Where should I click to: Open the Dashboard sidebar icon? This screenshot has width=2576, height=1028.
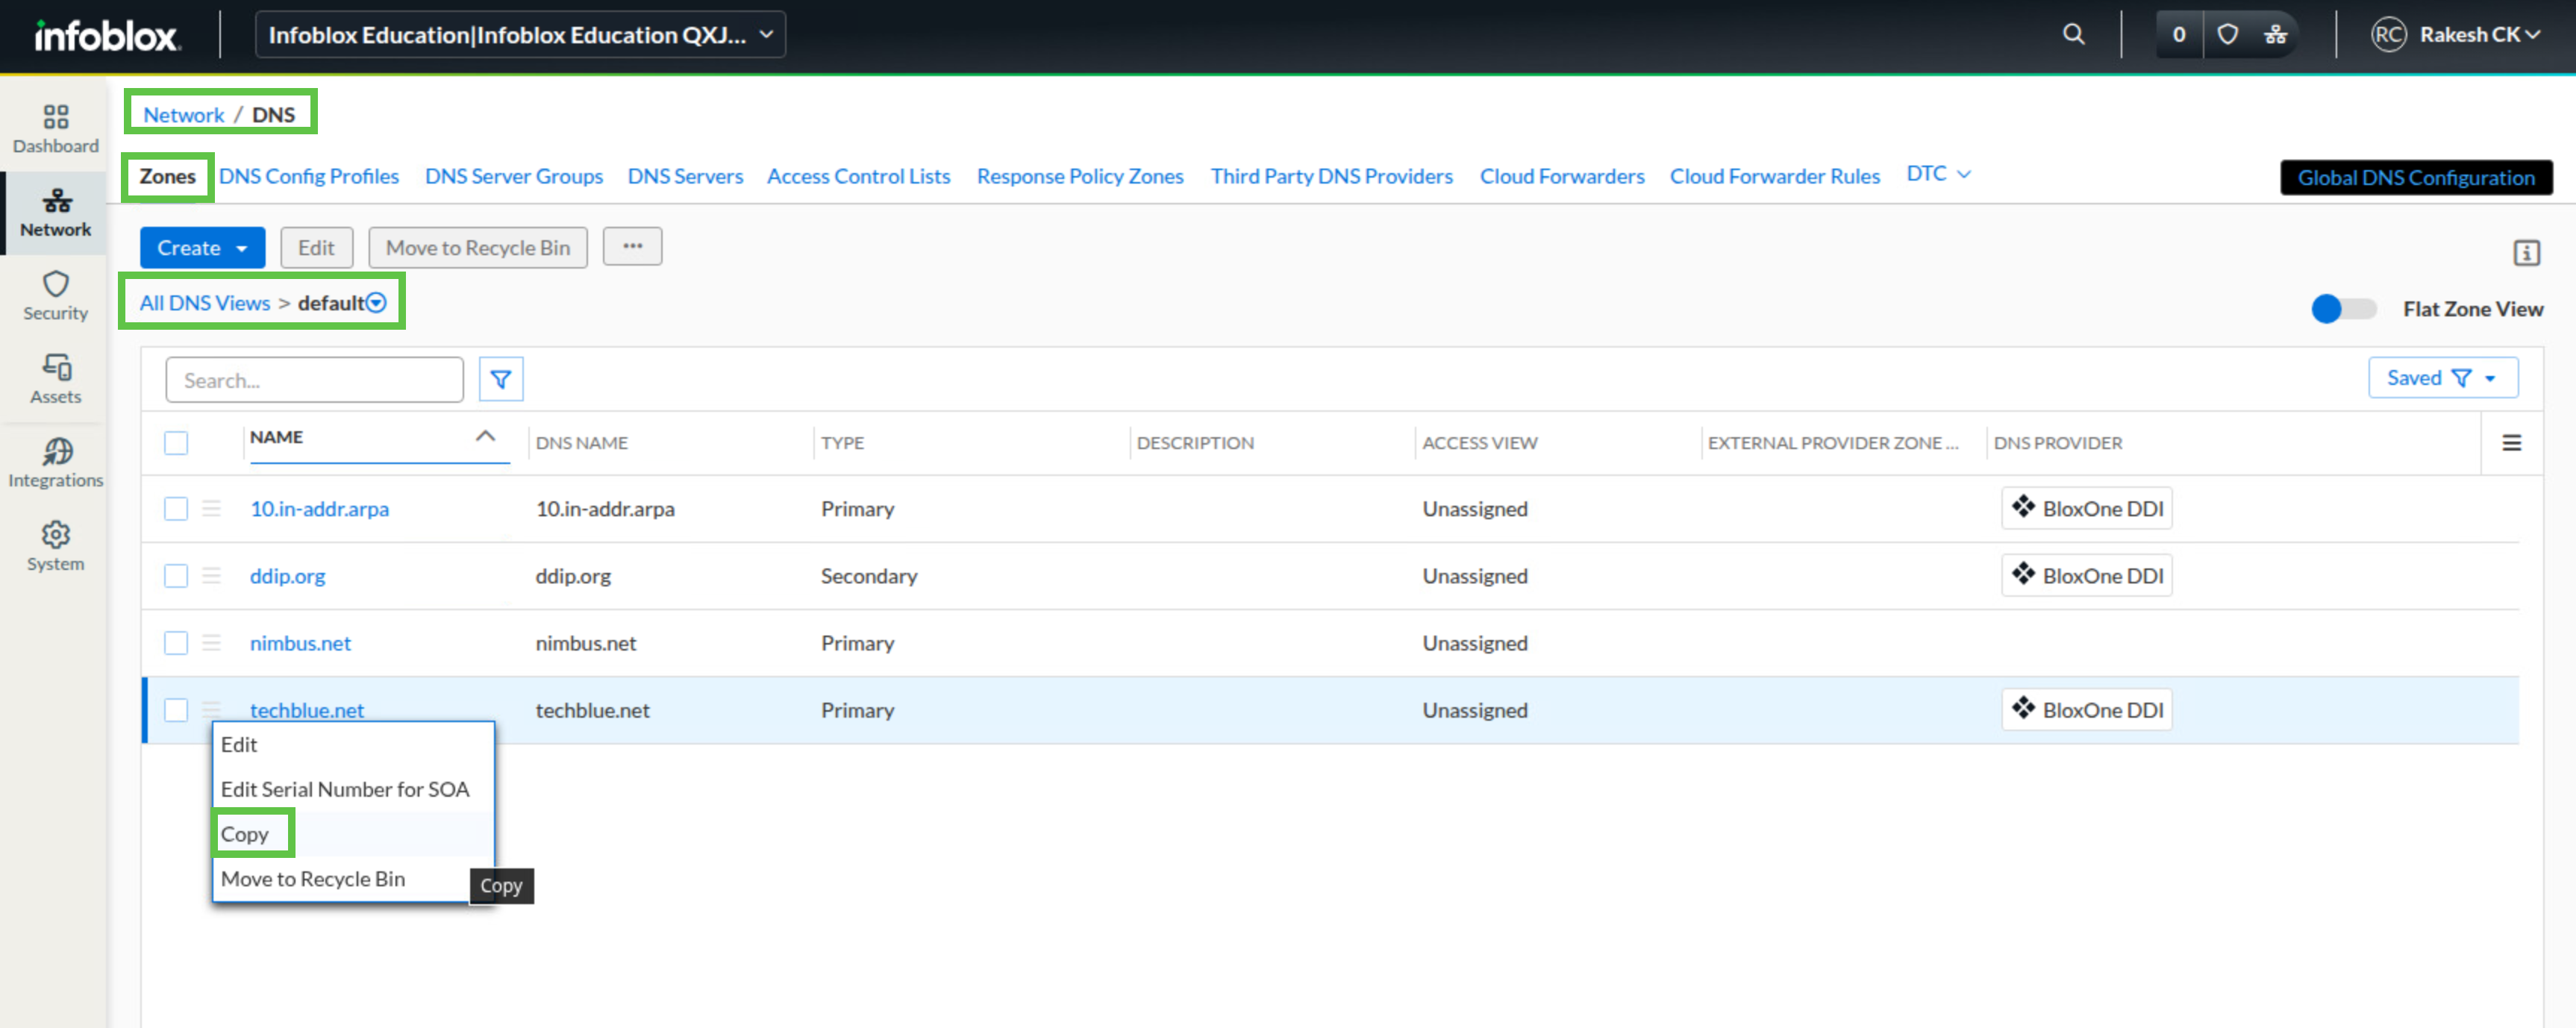[55, 129]
